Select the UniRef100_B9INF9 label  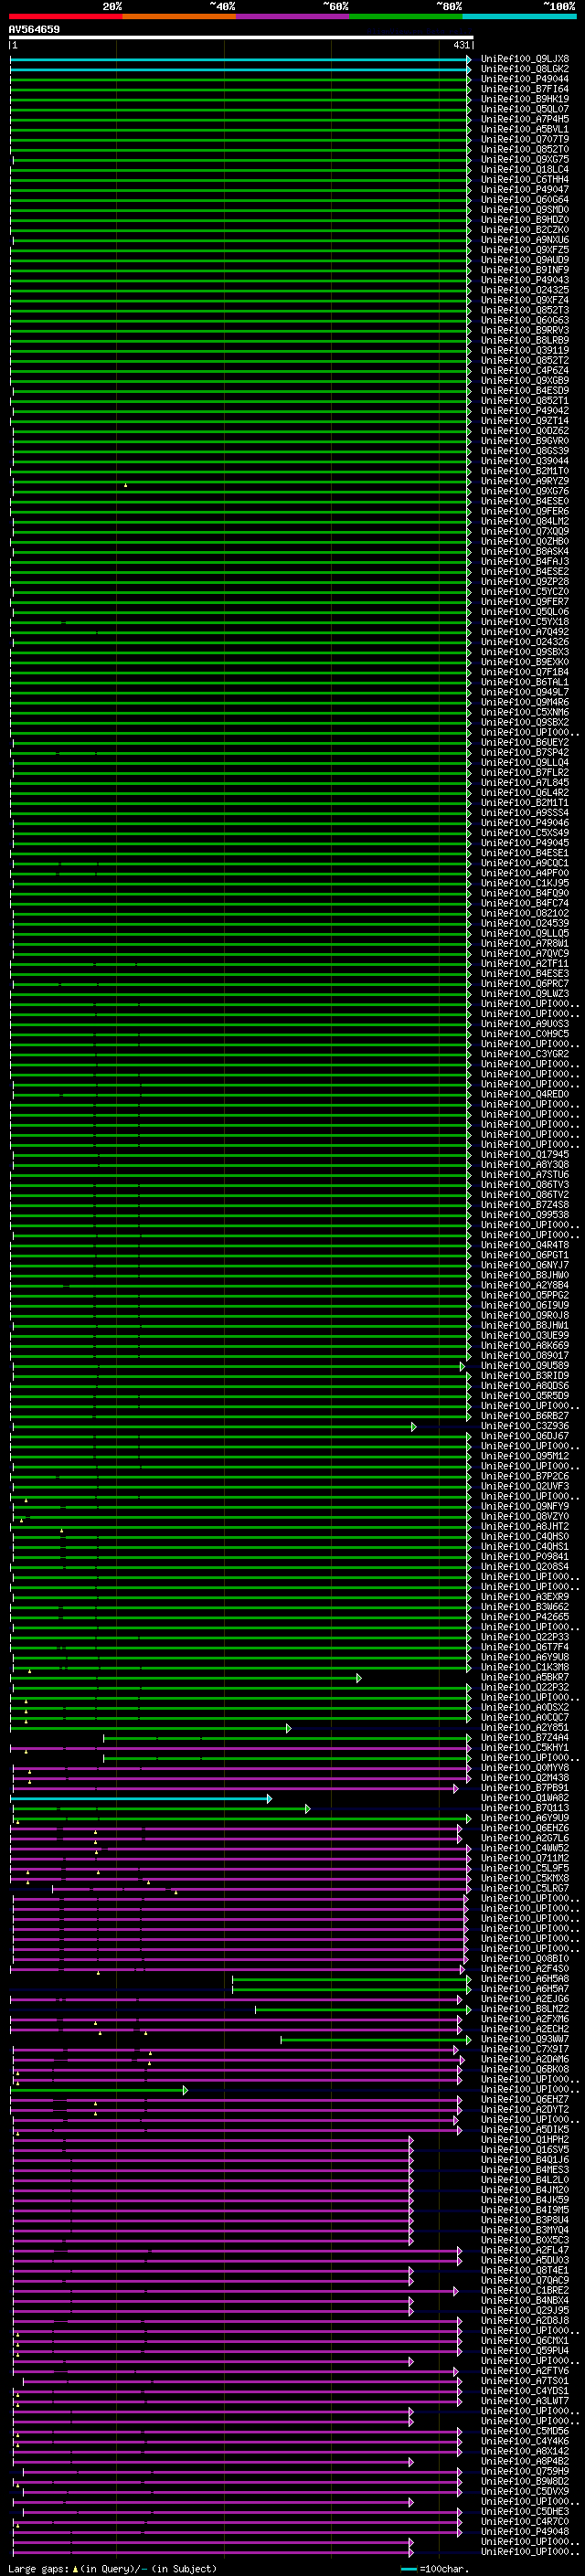coord(525,270)
